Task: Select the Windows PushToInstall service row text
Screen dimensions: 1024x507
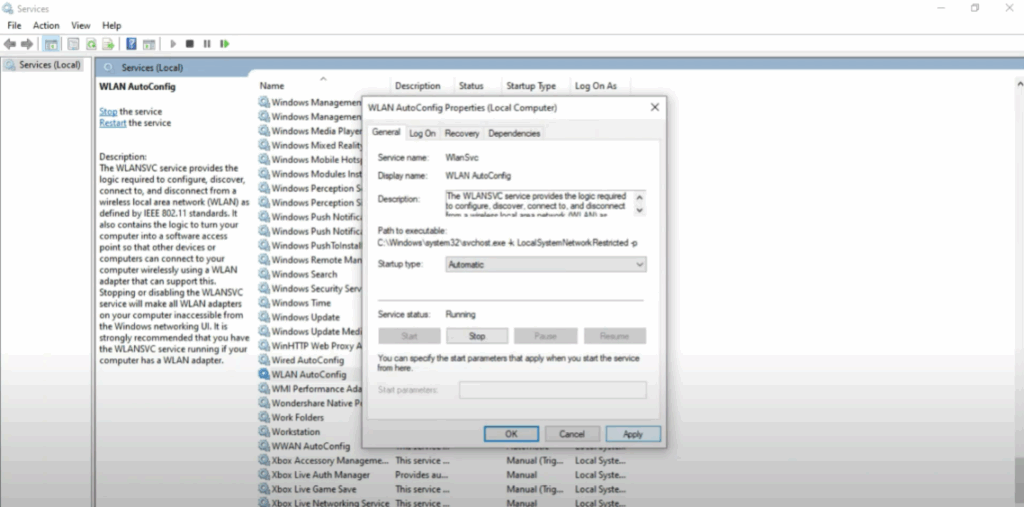Action: [x=316, y=245]
